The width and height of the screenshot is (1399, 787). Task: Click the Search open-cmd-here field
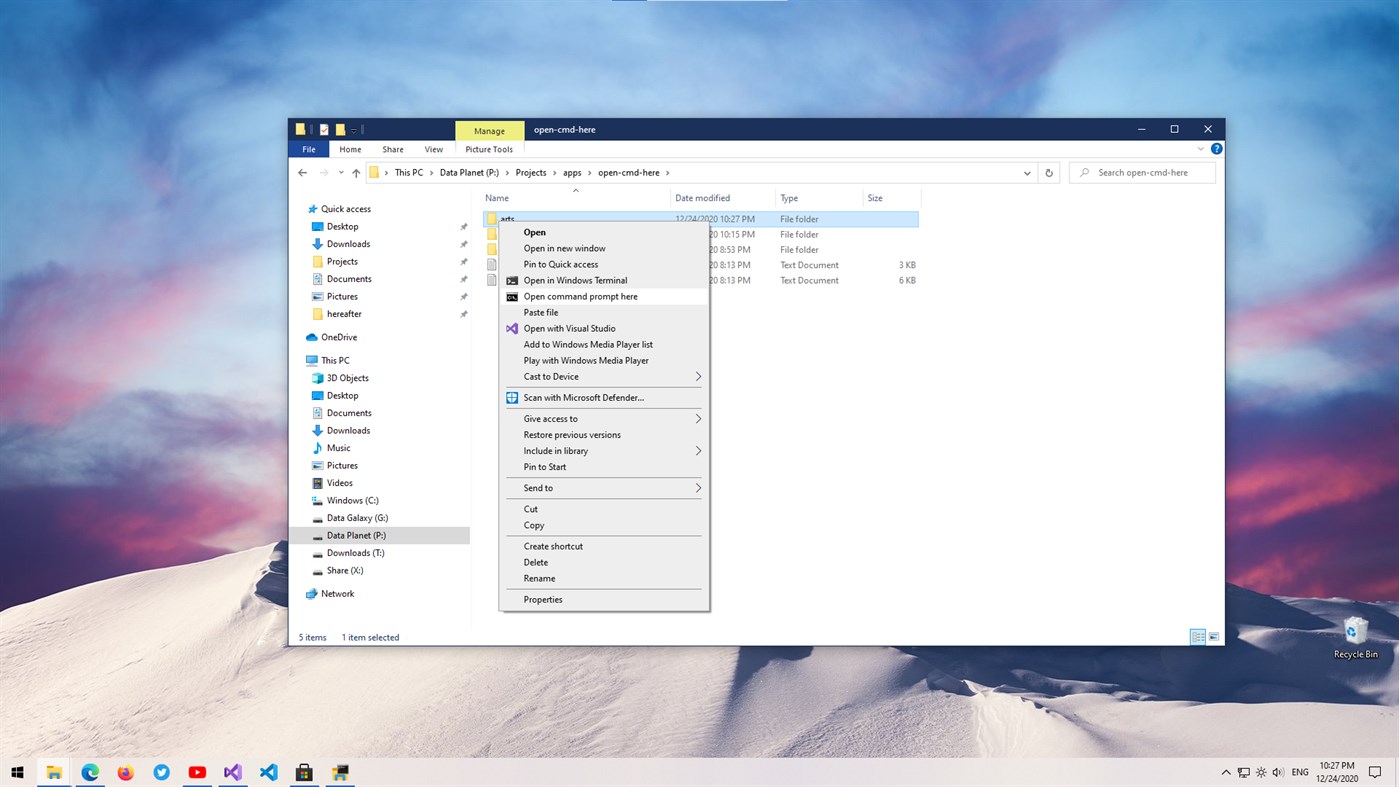(1142, 173)
